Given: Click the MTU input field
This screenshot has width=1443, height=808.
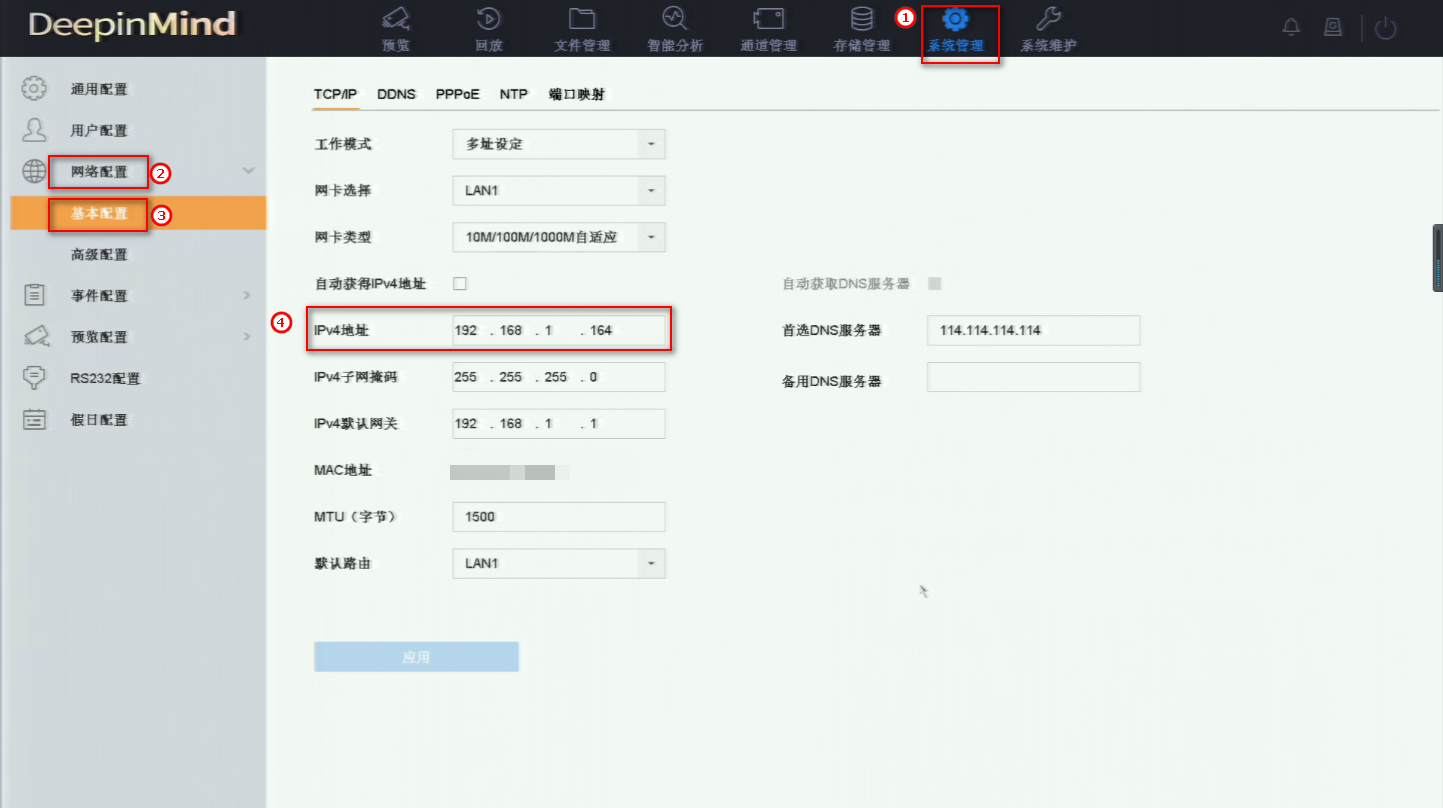Looking at the screenshot, I should click(x=557, y=516).
